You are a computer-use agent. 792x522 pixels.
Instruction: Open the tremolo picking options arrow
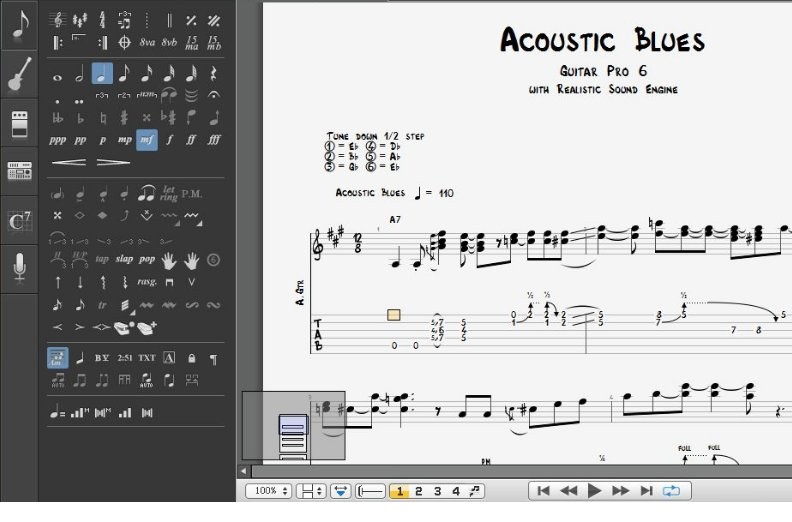click(x=133, y=313)
